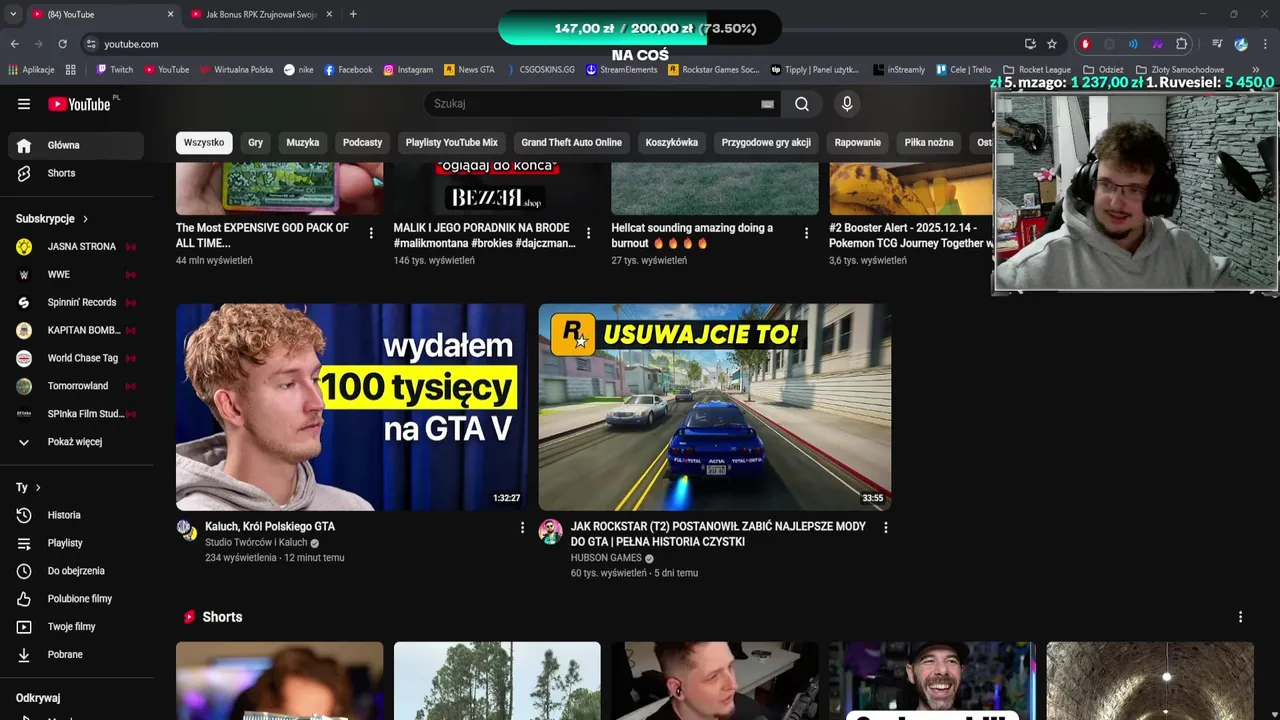
Task: Open options for Hellcat burnout video
Action: [x=806, y=233]
